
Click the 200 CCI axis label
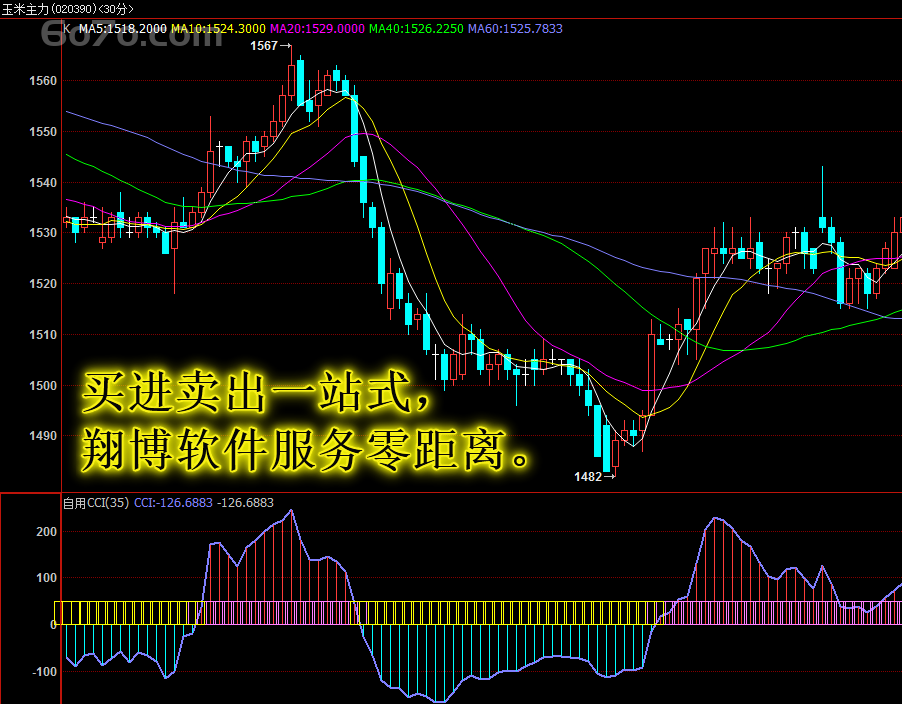tap(47, 532)
